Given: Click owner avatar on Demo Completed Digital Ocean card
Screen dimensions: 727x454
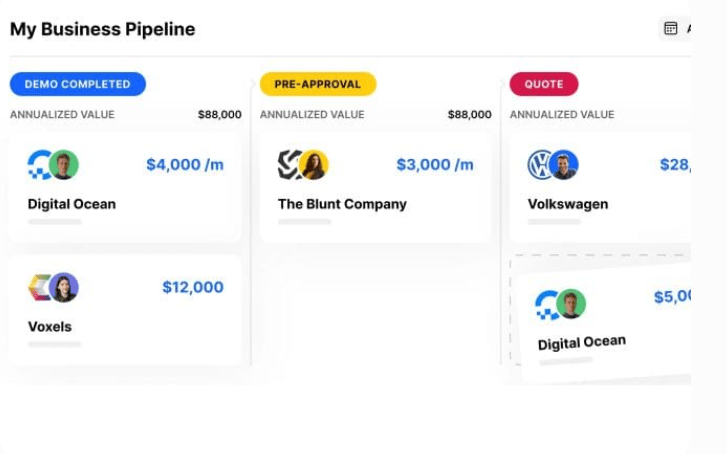Looking at the screenshot, I should (x=64, y=165).
